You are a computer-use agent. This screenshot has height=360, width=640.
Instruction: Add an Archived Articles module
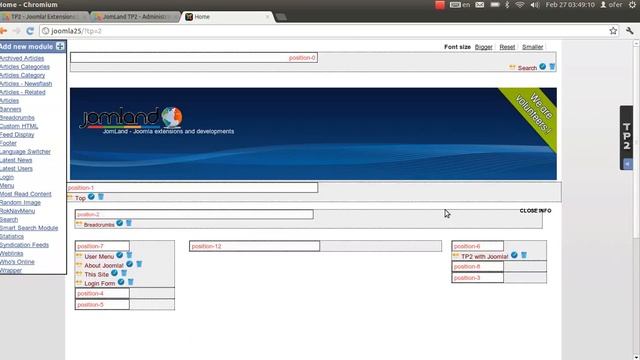click(22, 58)
